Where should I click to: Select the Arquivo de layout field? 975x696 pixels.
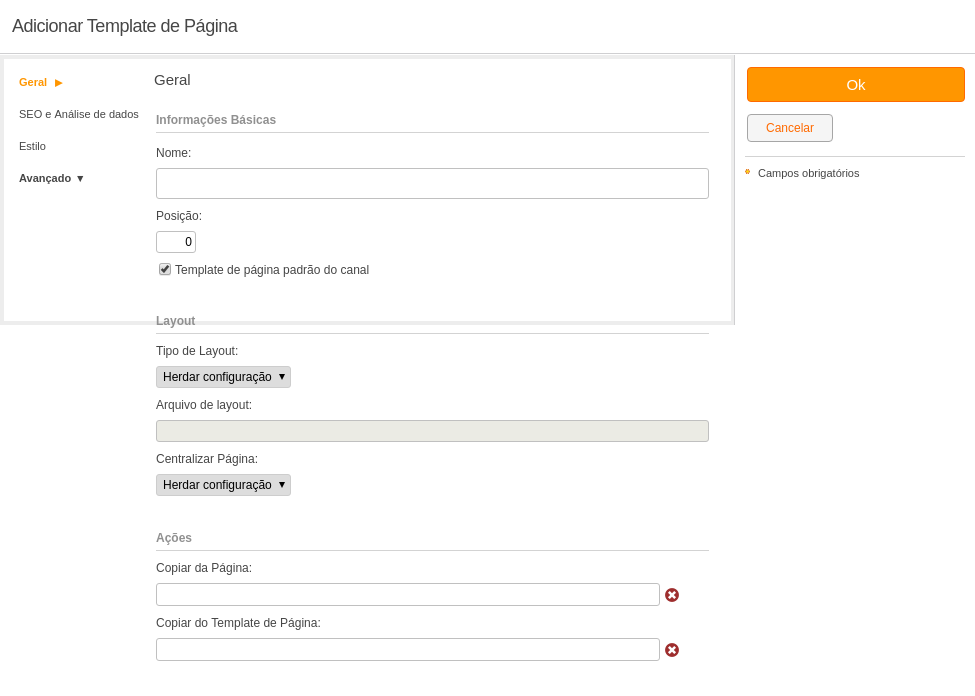pyautogui.click(x=432, y=431)
